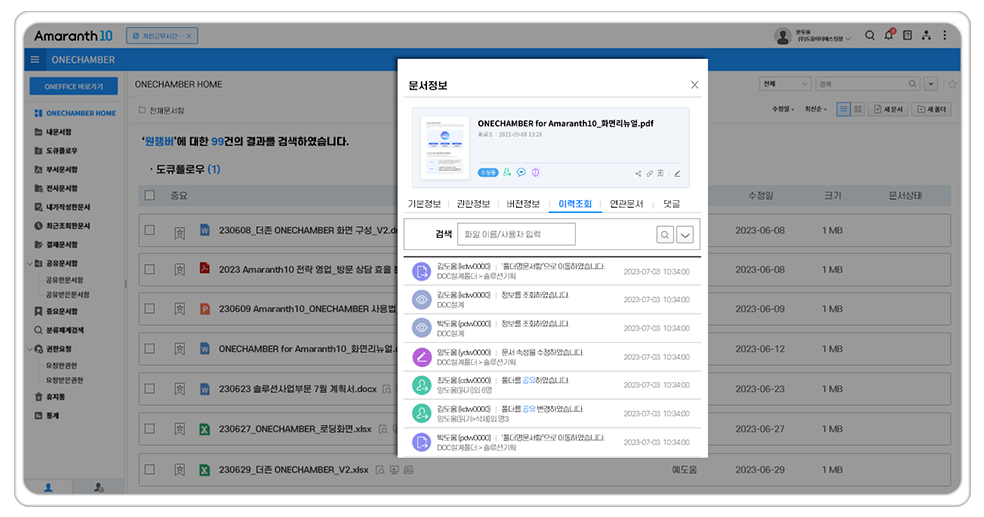
Task: Collapse the 공유문서함 tree node
Action: coord(29,264)
